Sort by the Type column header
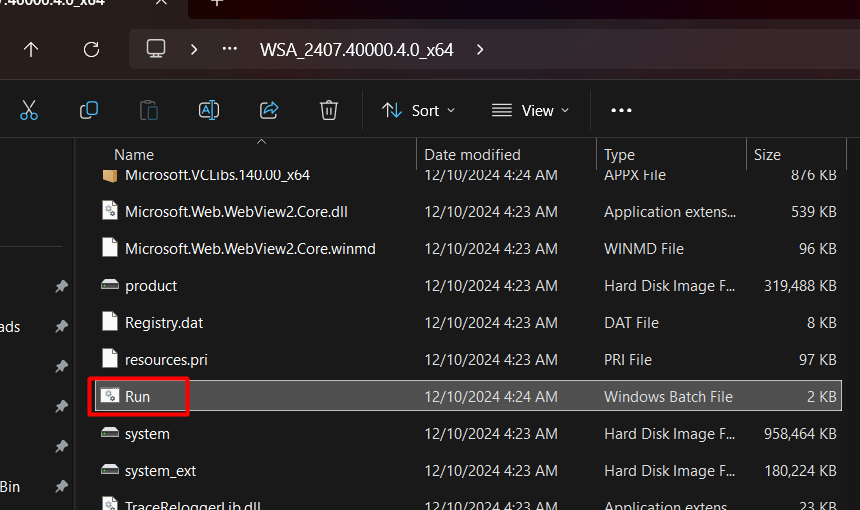 point(619,155)
